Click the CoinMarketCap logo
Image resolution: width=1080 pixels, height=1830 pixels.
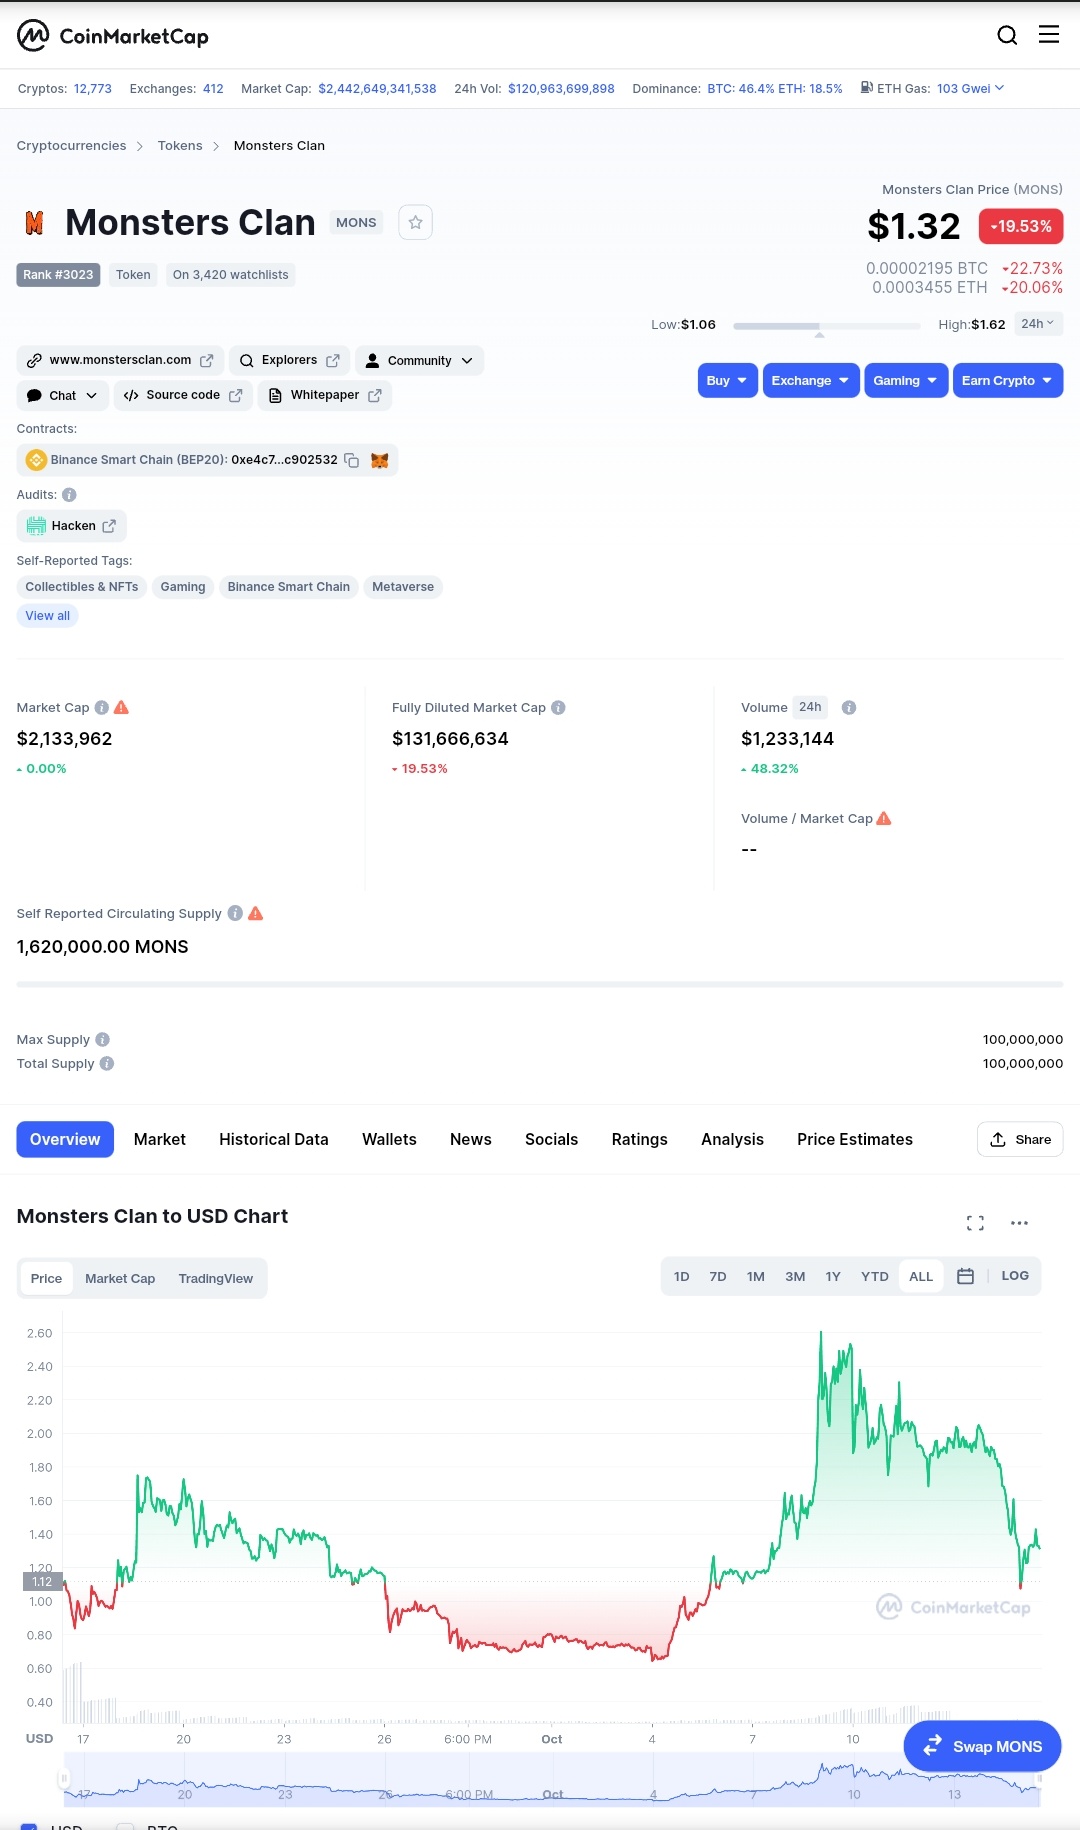[x=113, y=36]
